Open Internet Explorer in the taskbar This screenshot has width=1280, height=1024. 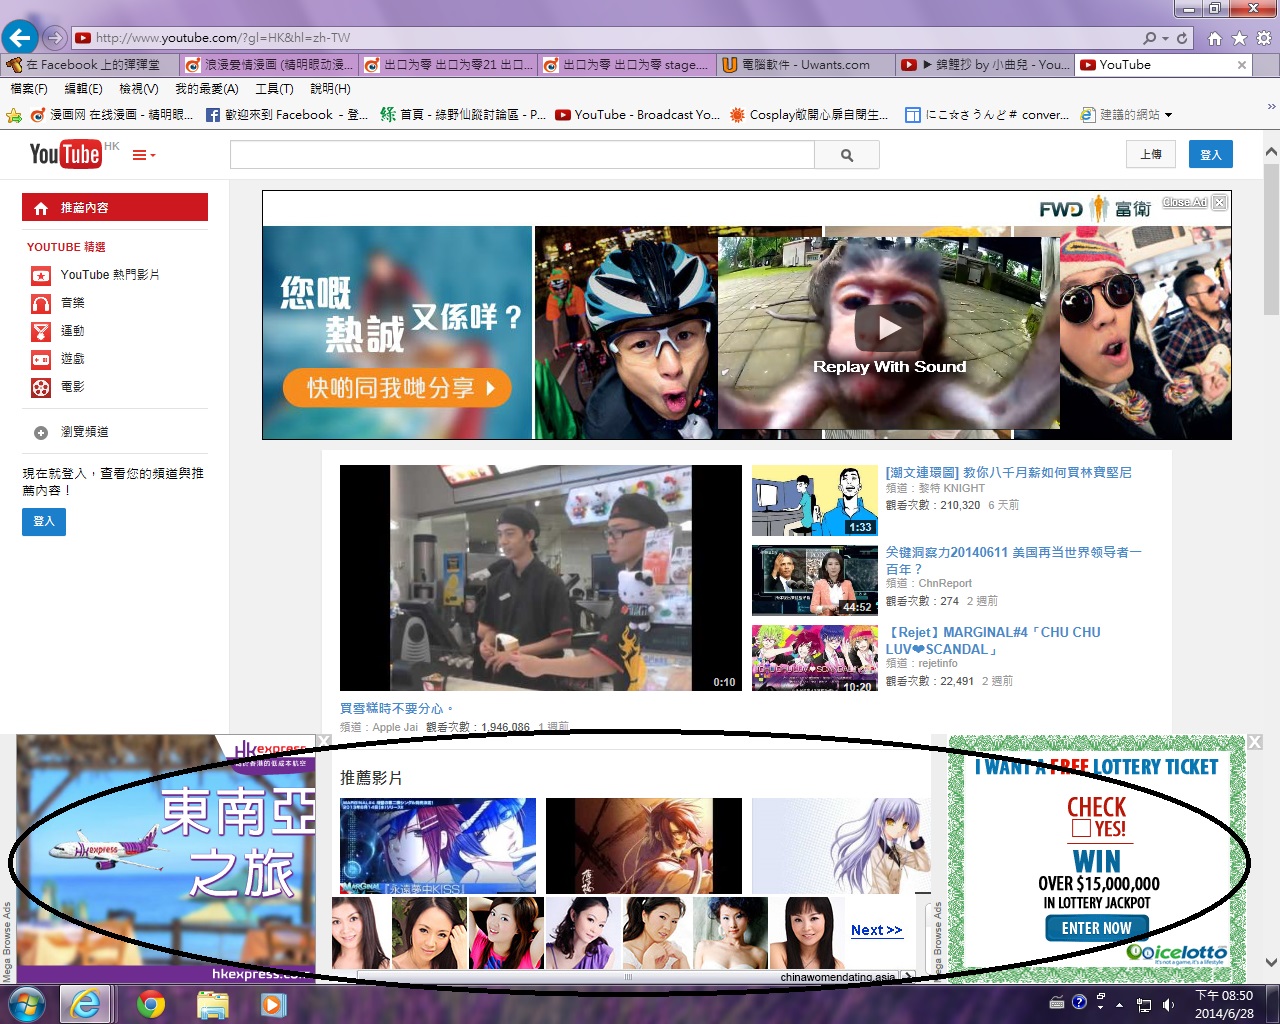86,1003
